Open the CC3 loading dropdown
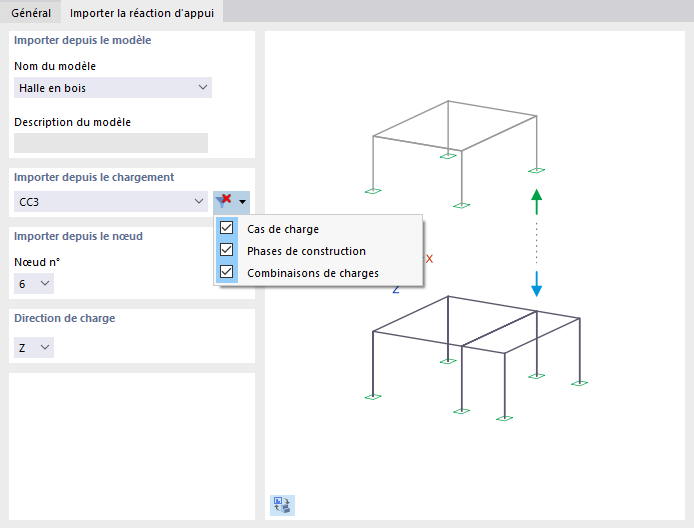Viewport: 694px width, 528px height. point(111,202)
